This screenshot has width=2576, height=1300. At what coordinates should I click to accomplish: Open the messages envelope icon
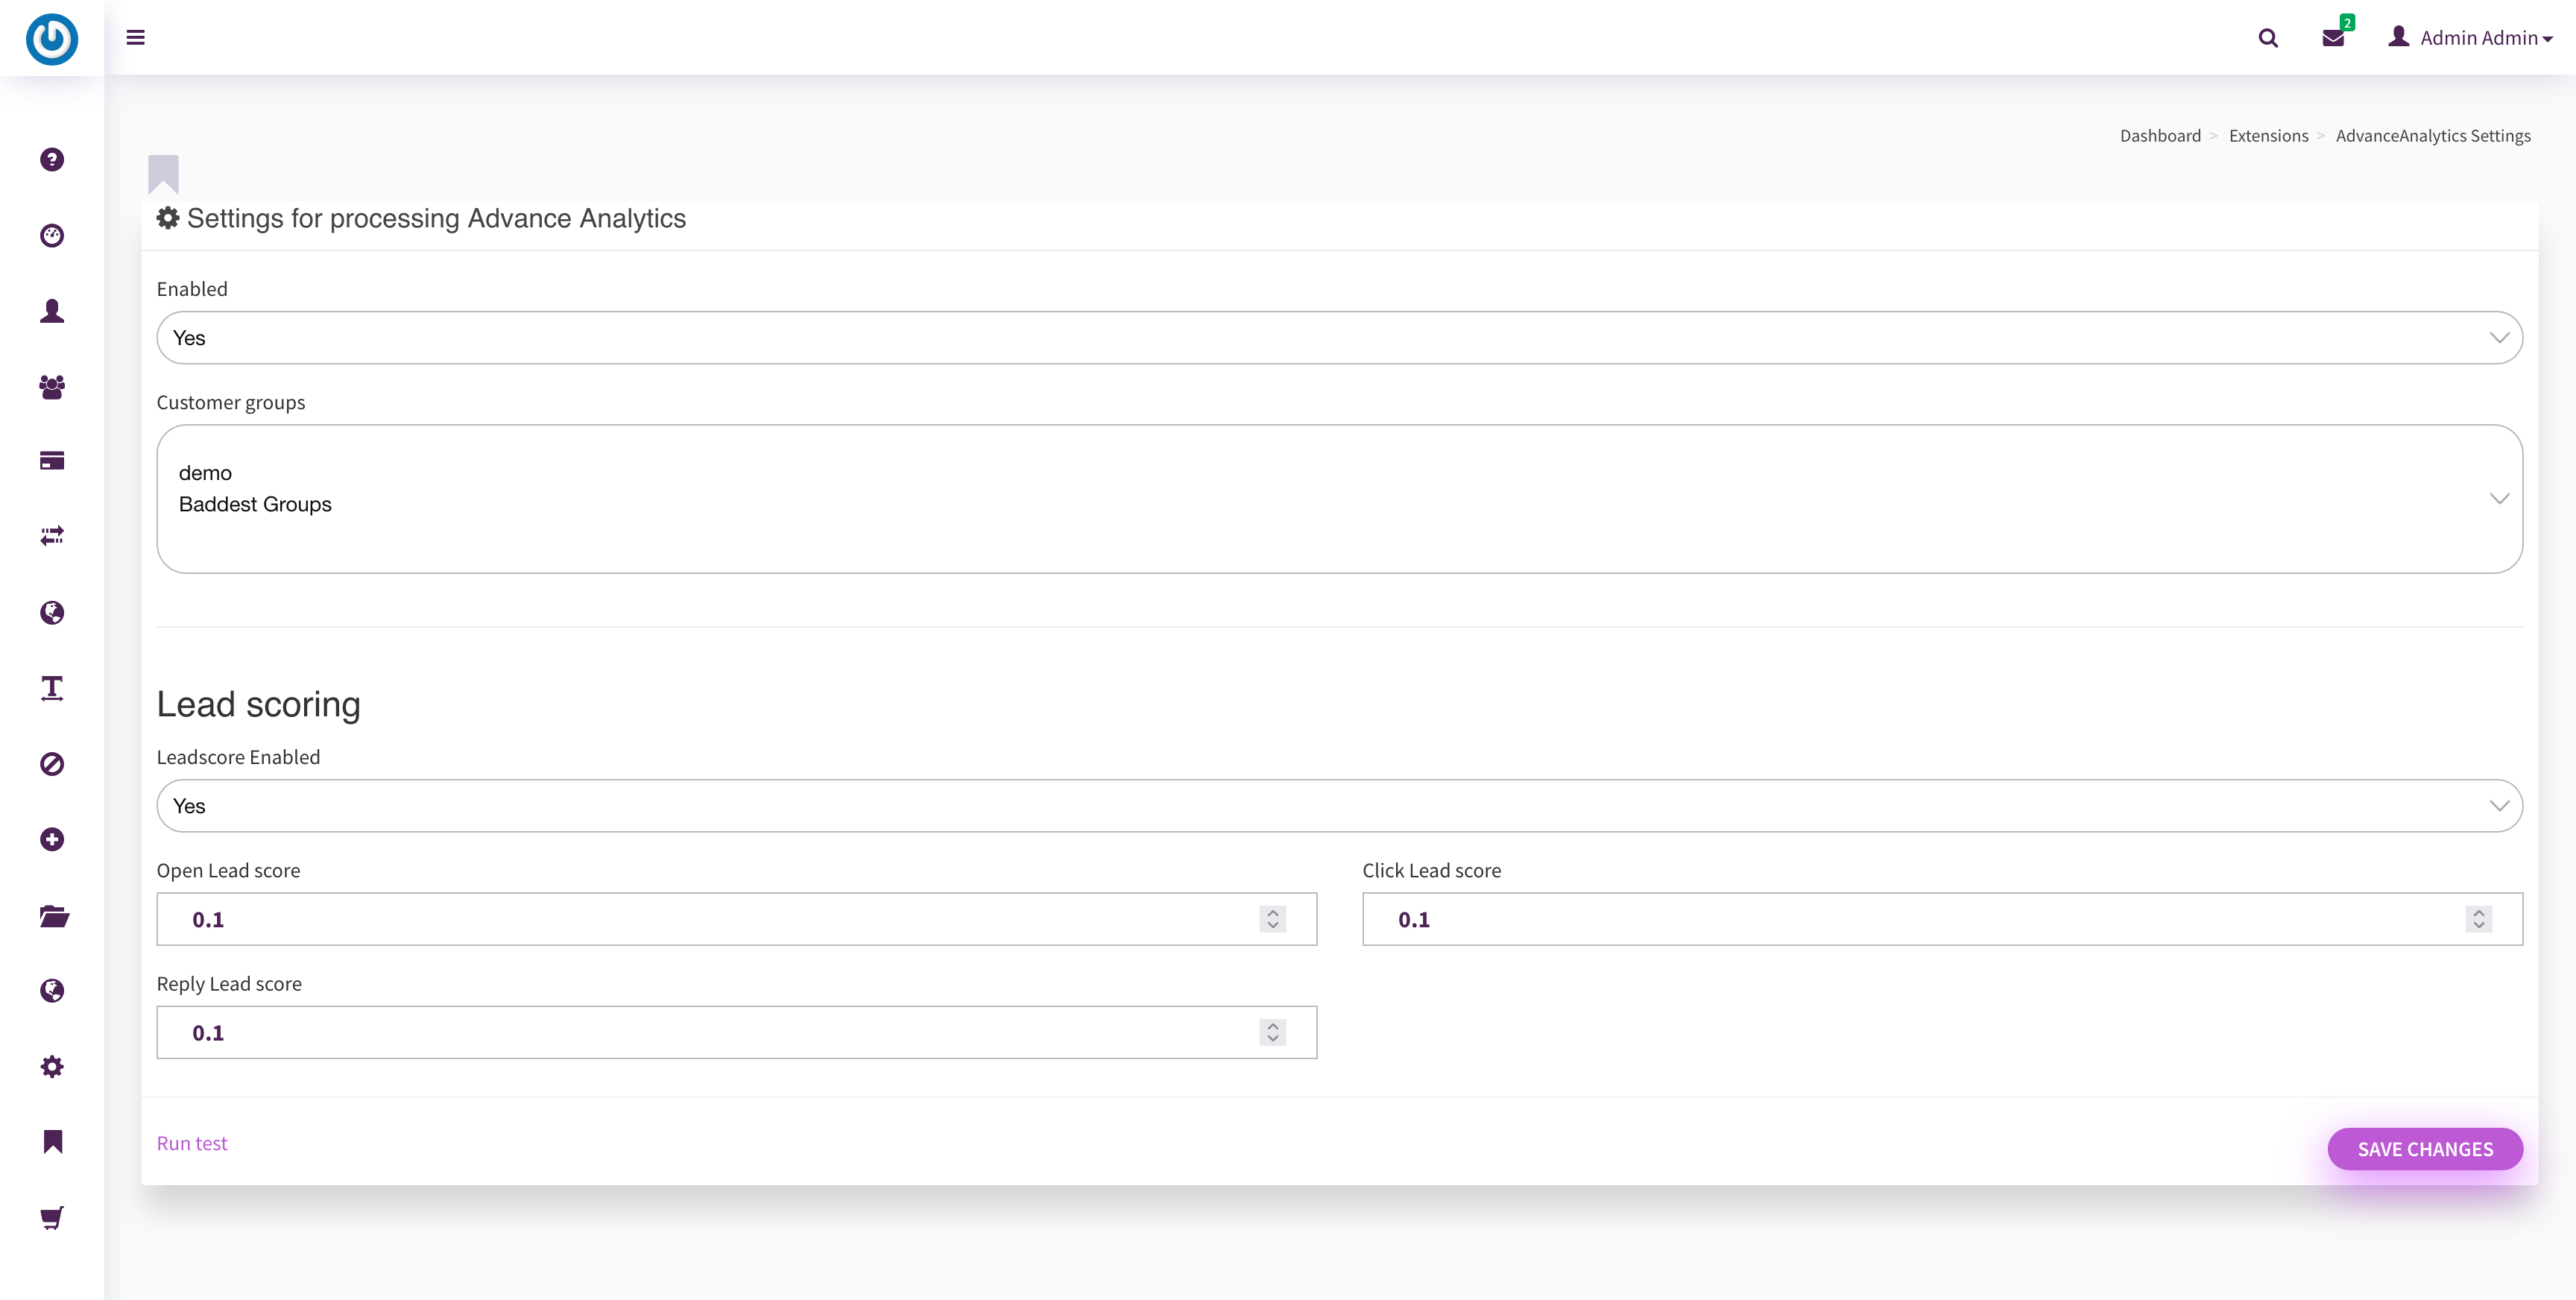point(2333,38)
